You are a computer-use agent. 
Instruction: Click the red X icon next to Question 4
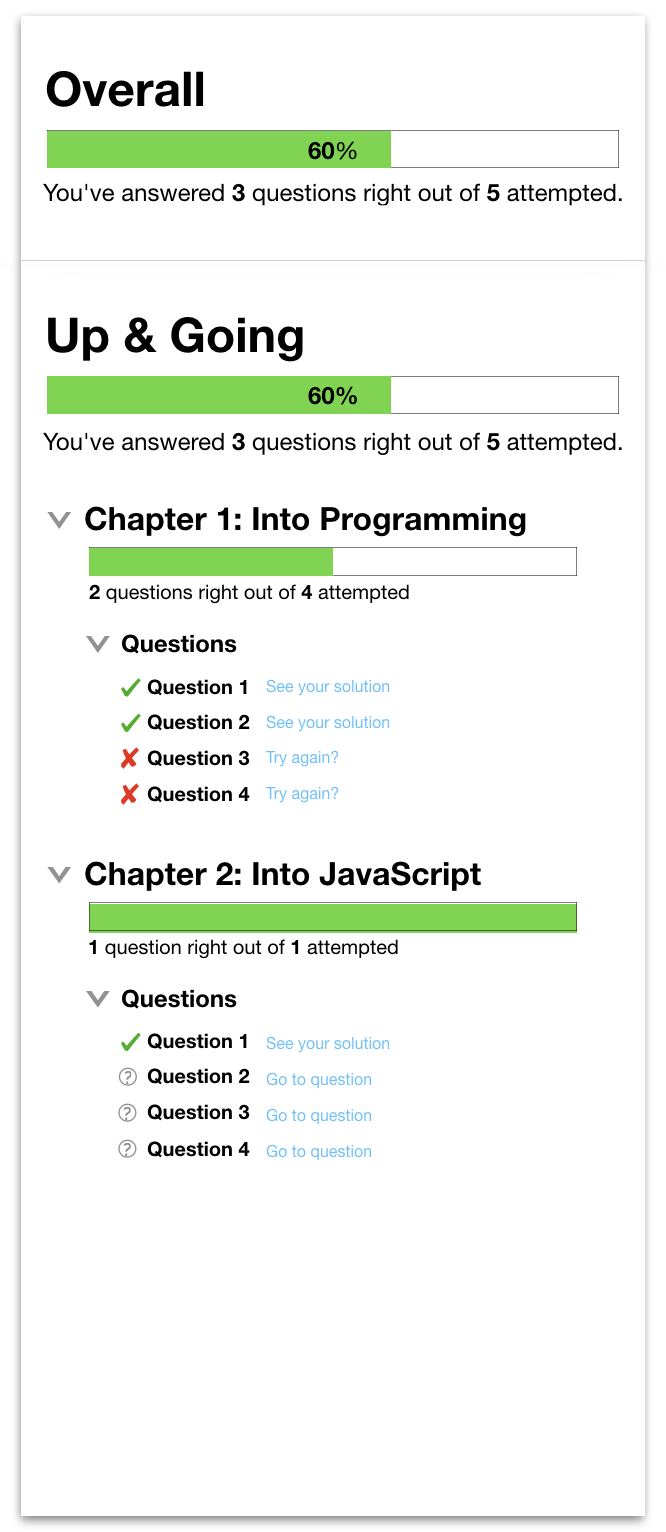[x=129, y=793]
